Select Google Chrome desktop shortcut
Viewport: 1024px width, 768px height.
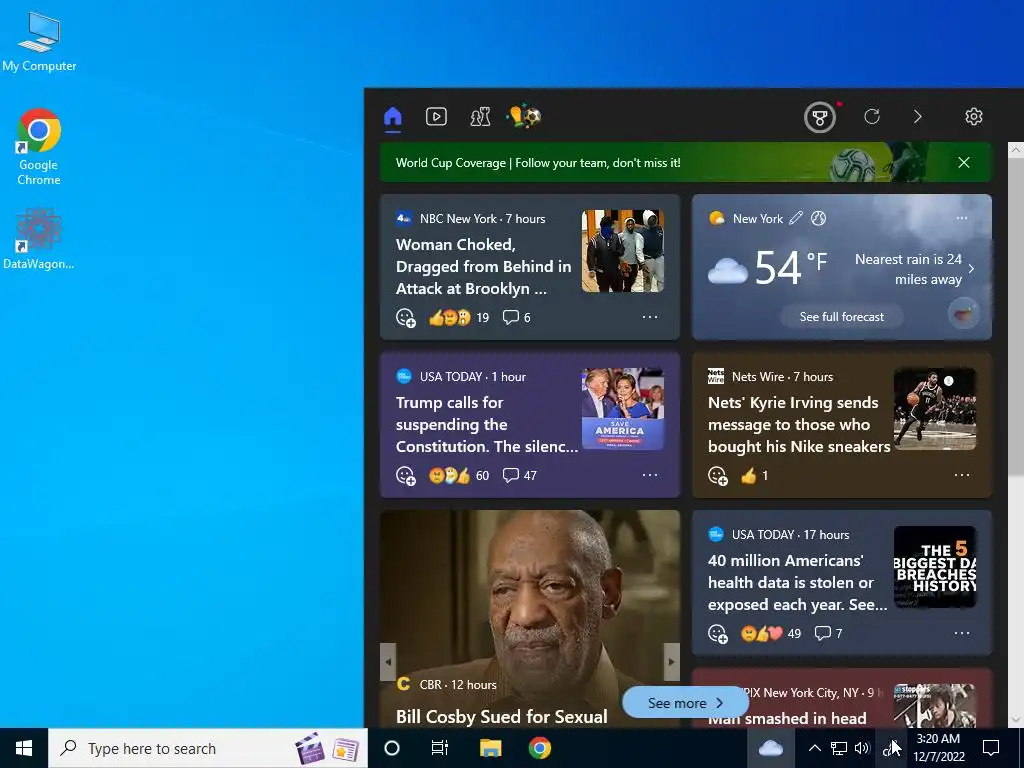(39, 148)
